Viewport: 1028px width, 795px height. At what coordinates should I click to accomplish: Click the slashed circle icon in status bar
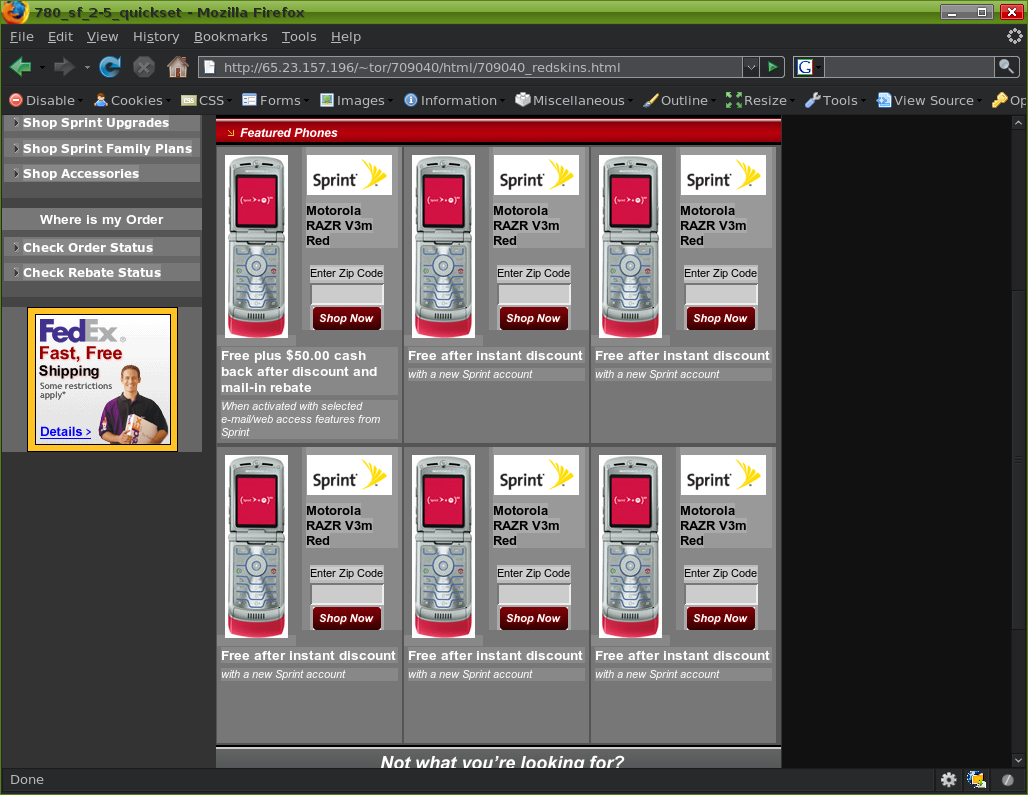1008,780
